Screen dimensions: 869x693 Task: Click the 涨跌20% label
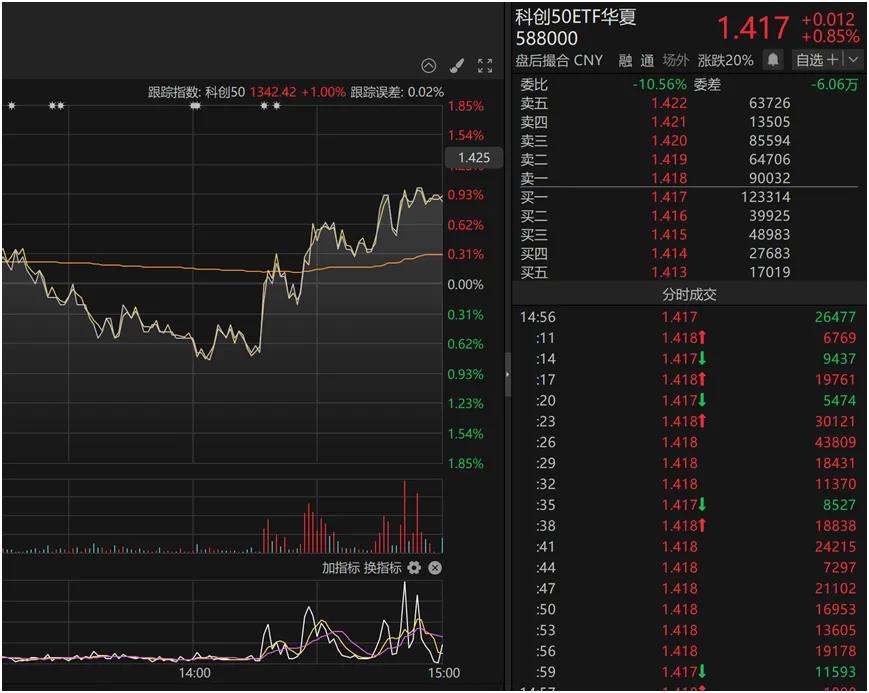725,60
